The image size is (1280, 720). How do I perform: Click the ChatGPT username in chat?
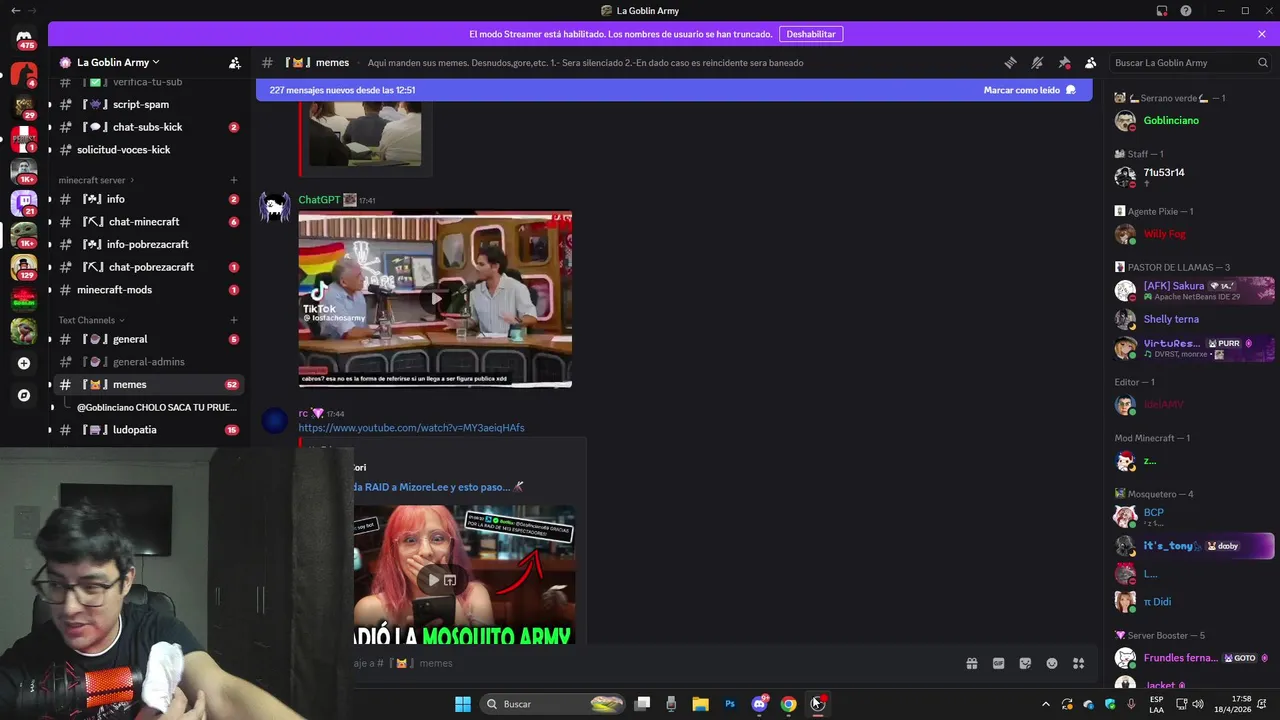pos(319,200)
